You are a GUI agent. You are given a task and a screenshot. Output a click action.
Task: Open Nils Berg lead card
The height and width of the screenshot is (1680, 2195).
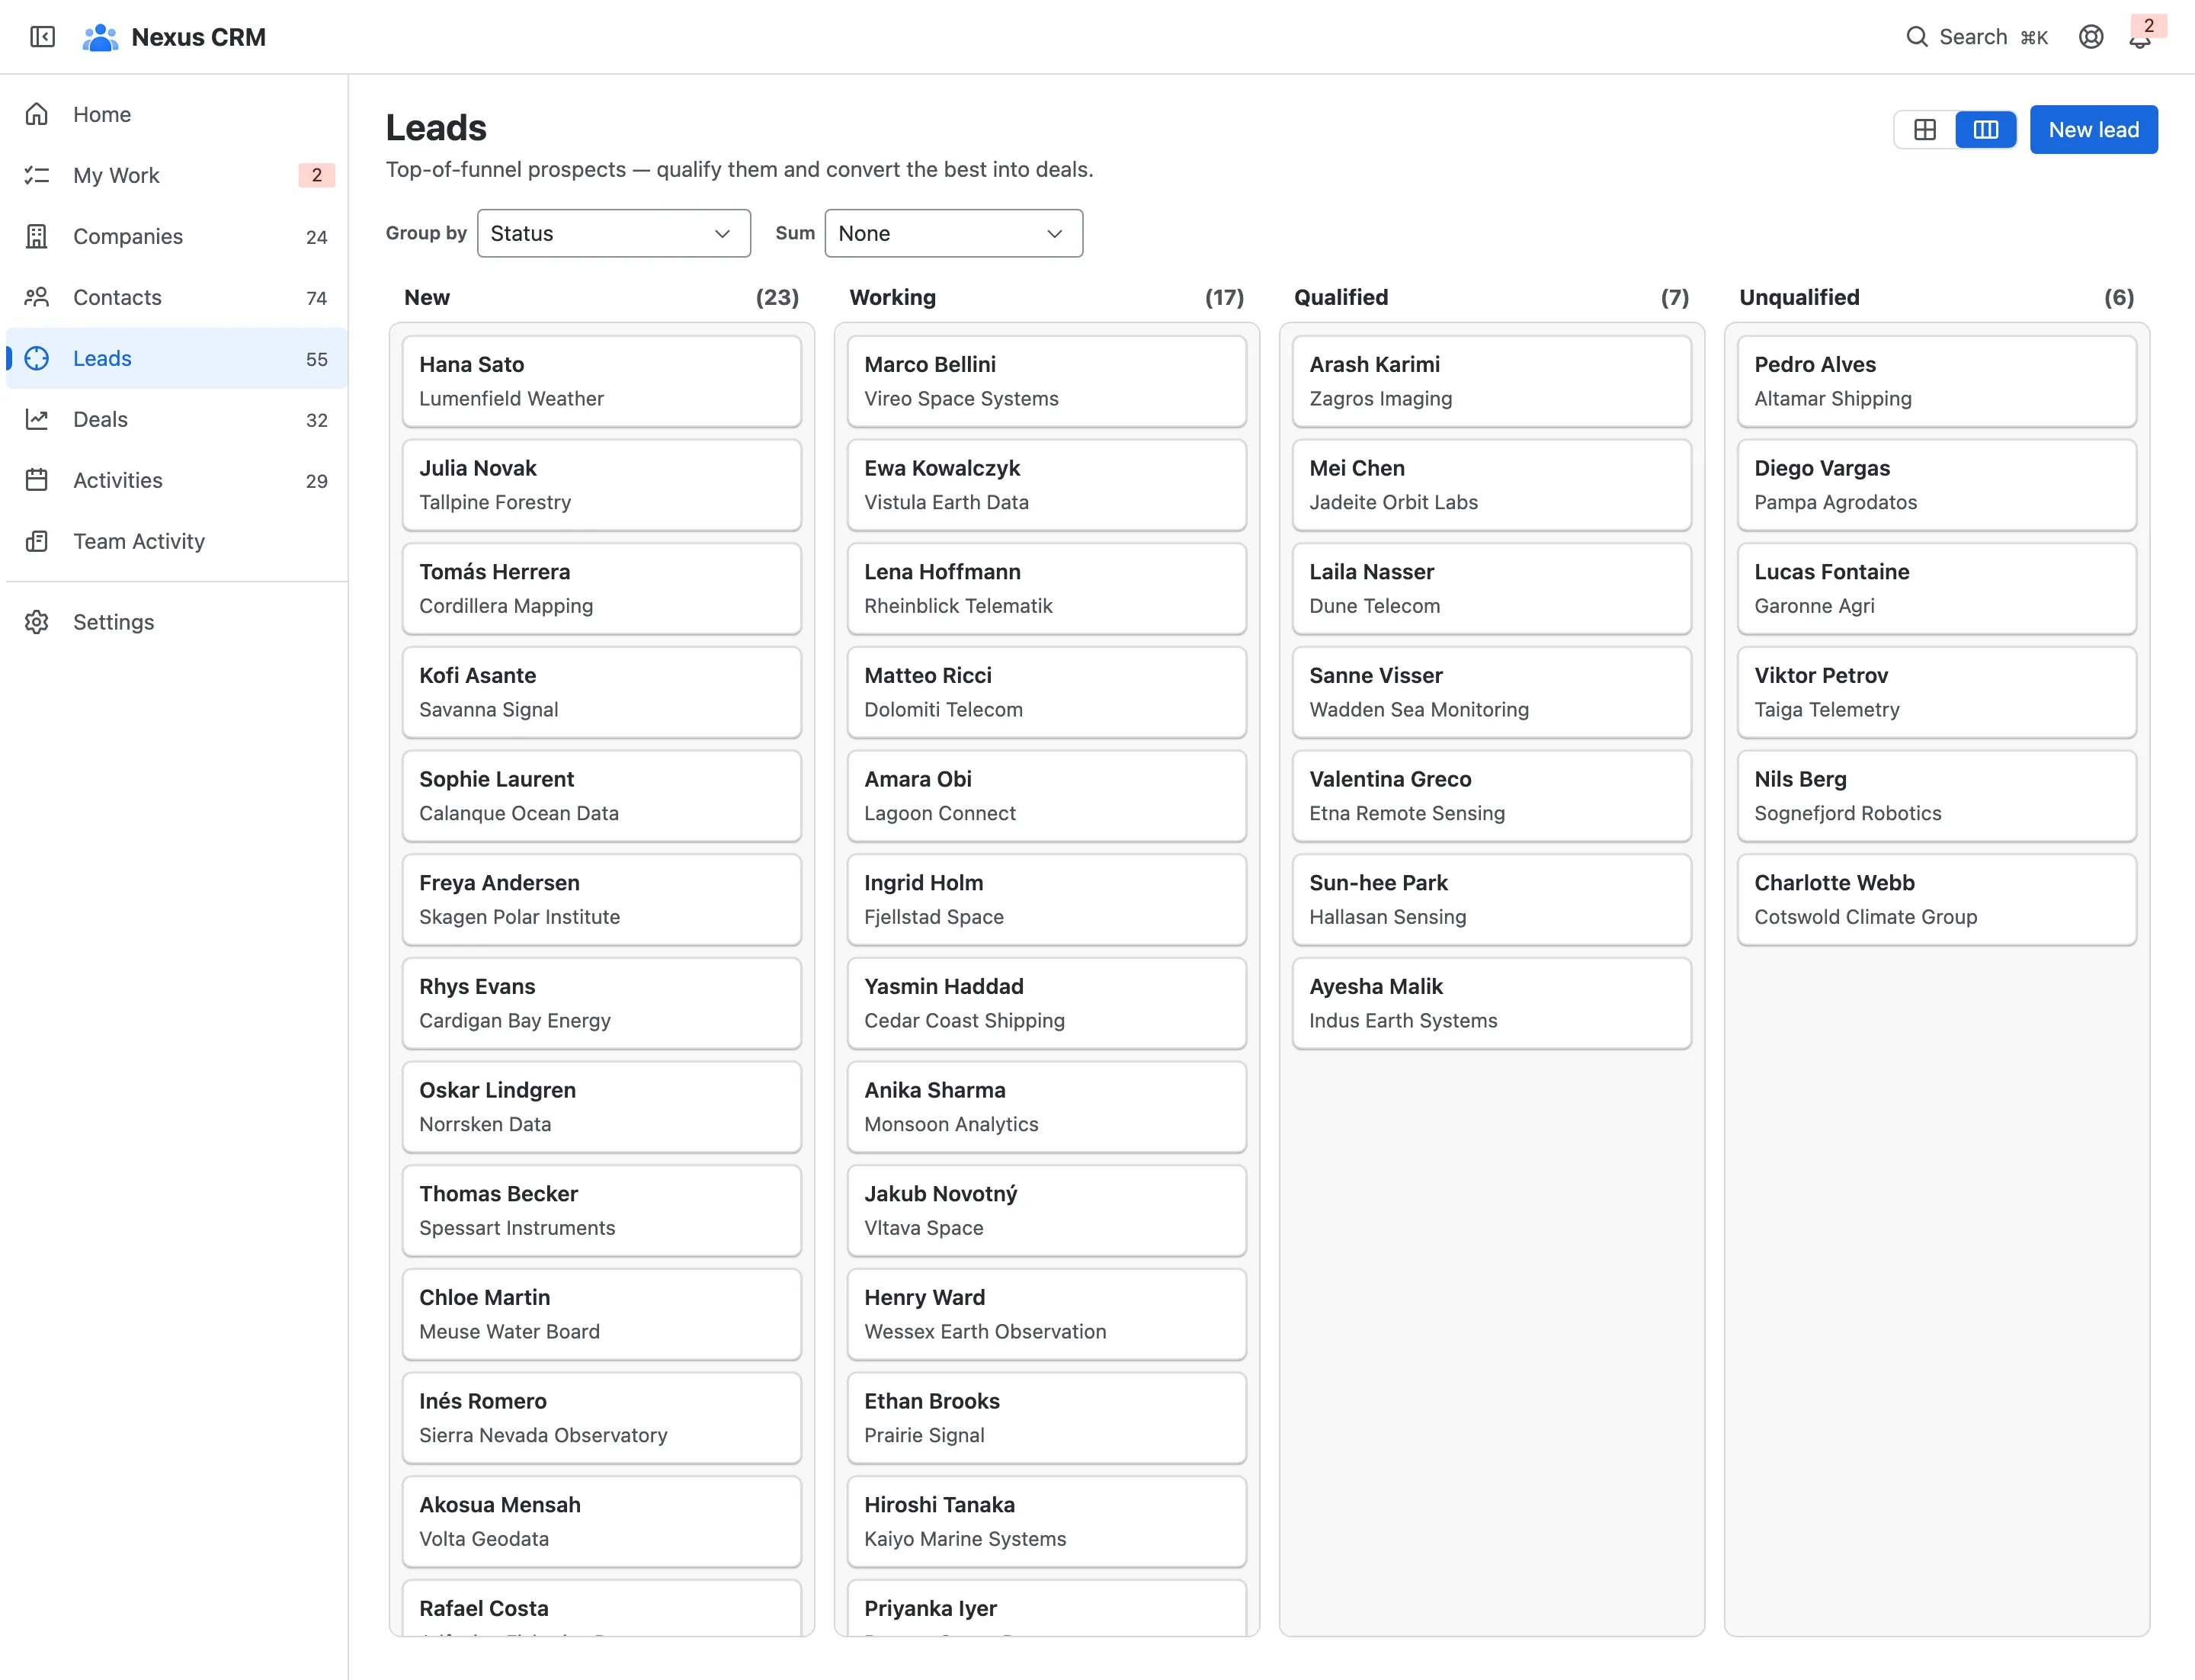click(1937, 796)
